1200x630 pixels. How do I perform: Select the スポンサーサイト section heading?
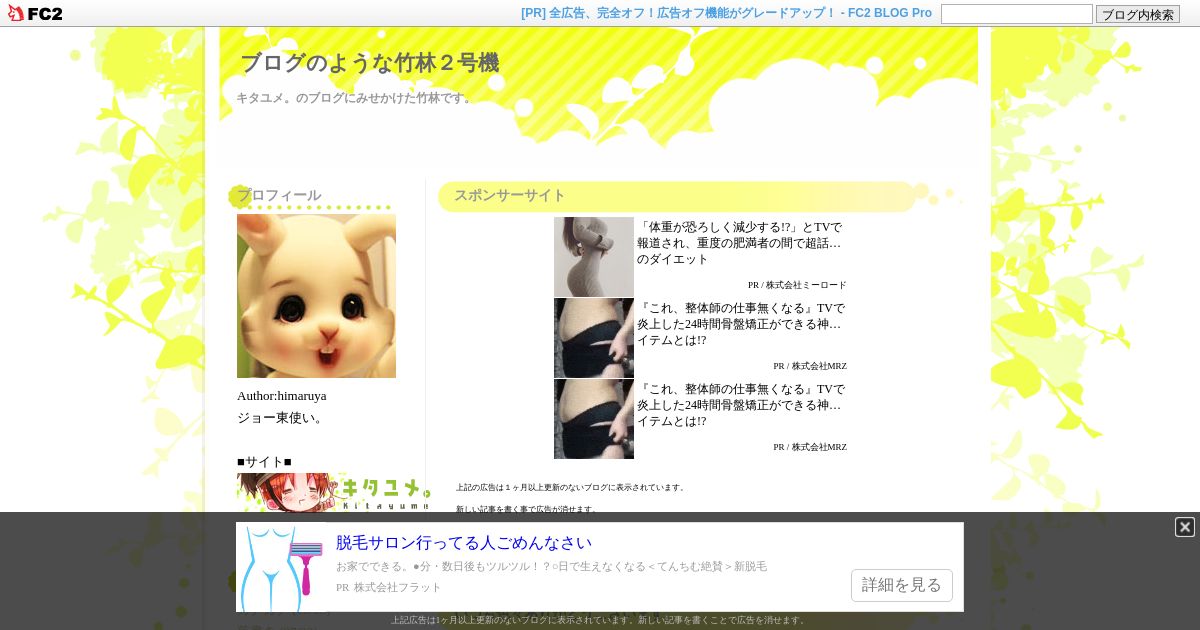510,195
